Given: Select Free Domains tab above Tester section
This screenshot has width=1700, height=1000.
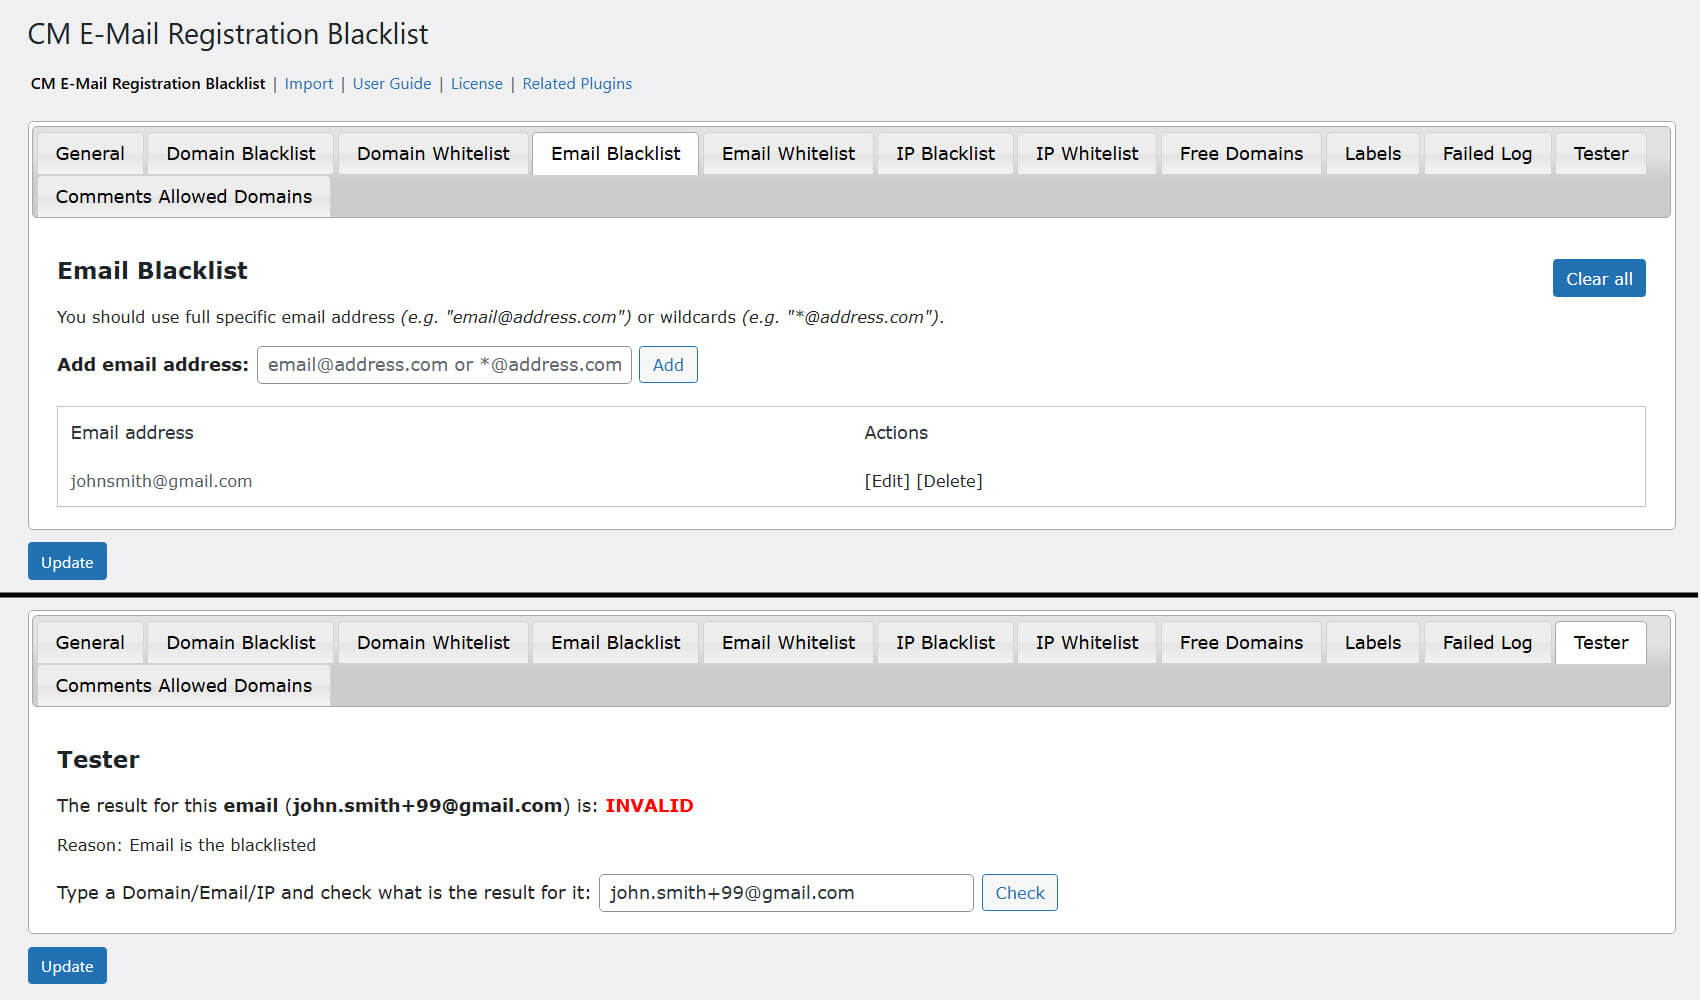Looking at the screenshot, I should click(x=1240, y=643).
